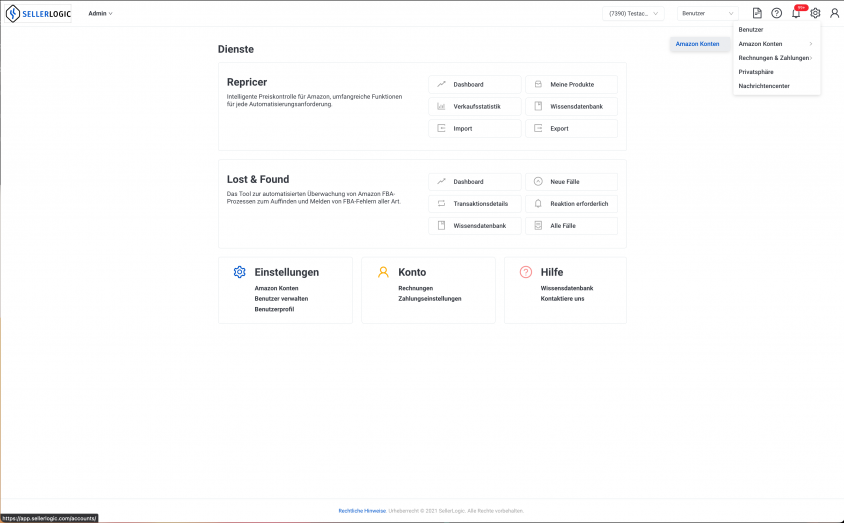This screenshot has width=844, height=523.
Task: Open the Benutzer dropdown selector
Action: [x=707, y=13]
